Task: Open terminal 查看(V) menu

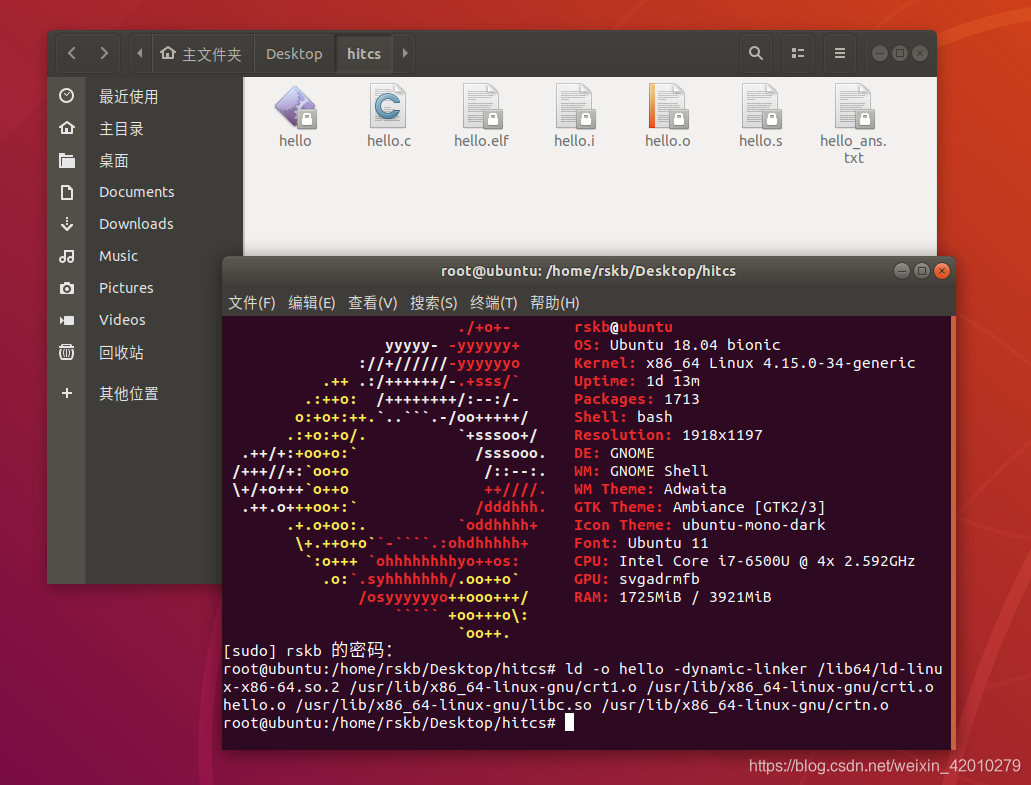Action: 373,303
